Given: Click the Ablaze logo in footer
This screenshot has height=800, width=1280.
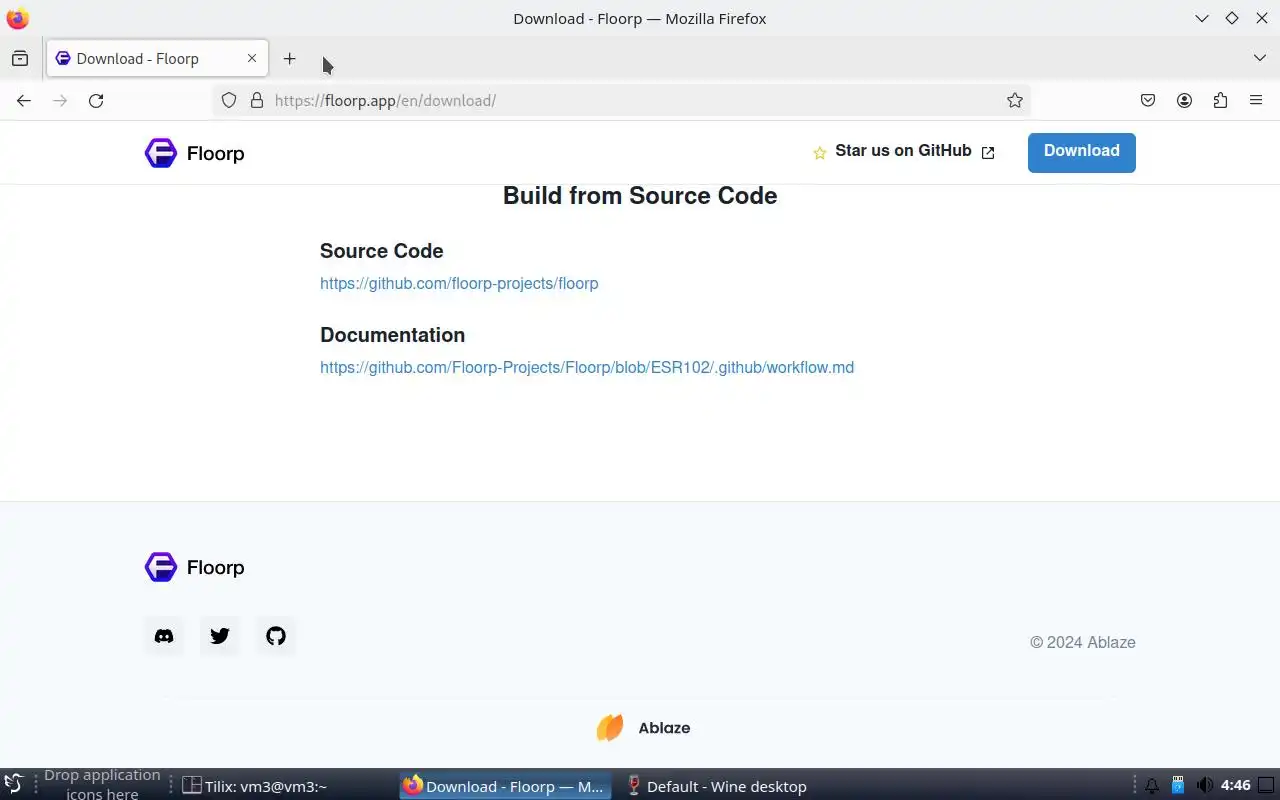Looking at the screenshot, I should point(643,728).
